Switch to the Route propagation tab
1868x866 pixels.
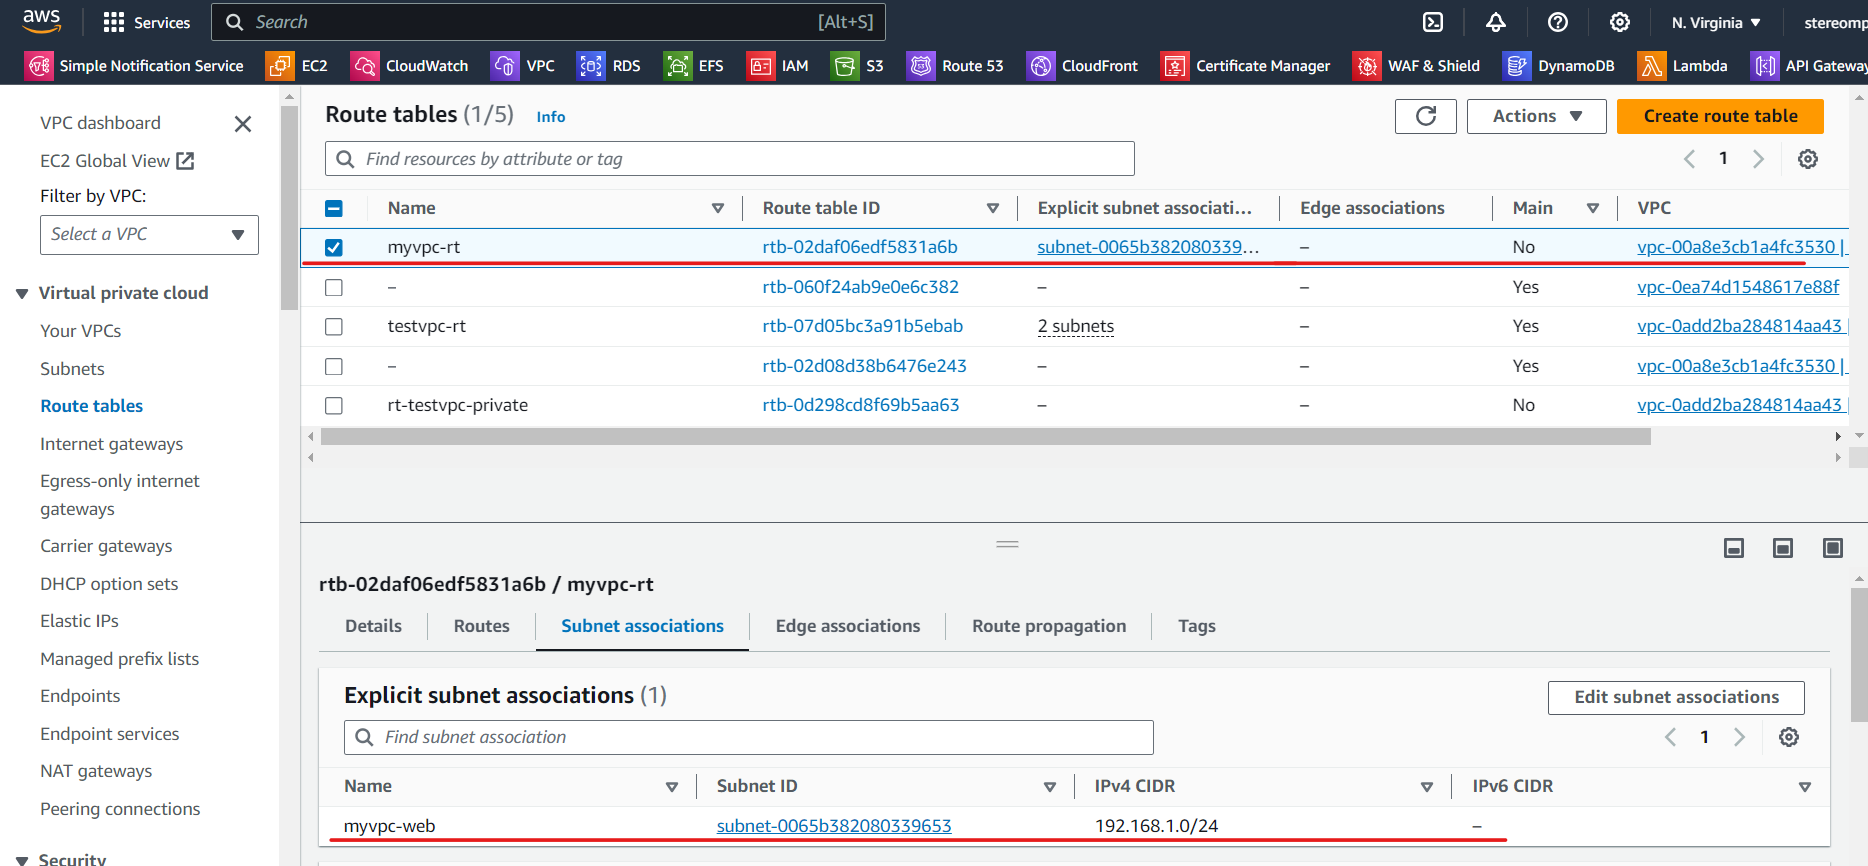[1049, 626]
